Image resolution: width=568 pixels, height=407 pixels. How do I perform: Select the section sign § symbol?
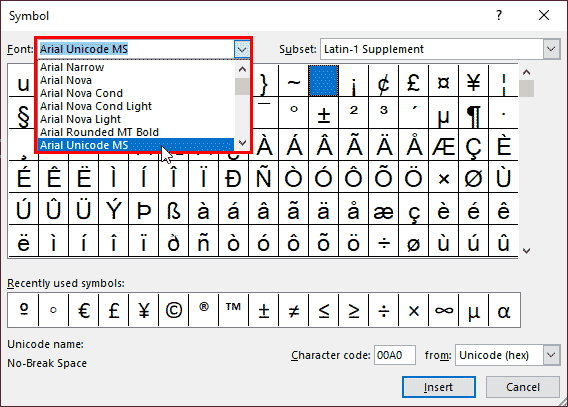(23, 113)
